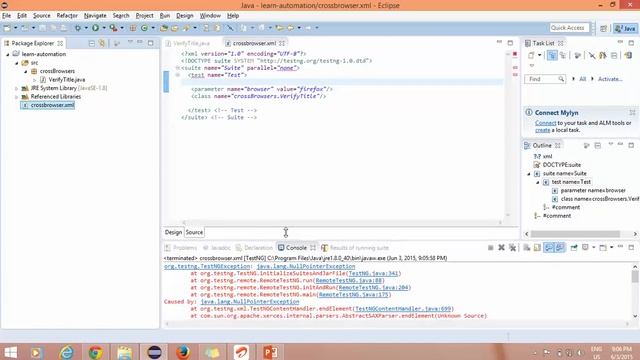
Task: Collapse the learn-automation project node
Action: pyautogui.click(x=8, y=54)
